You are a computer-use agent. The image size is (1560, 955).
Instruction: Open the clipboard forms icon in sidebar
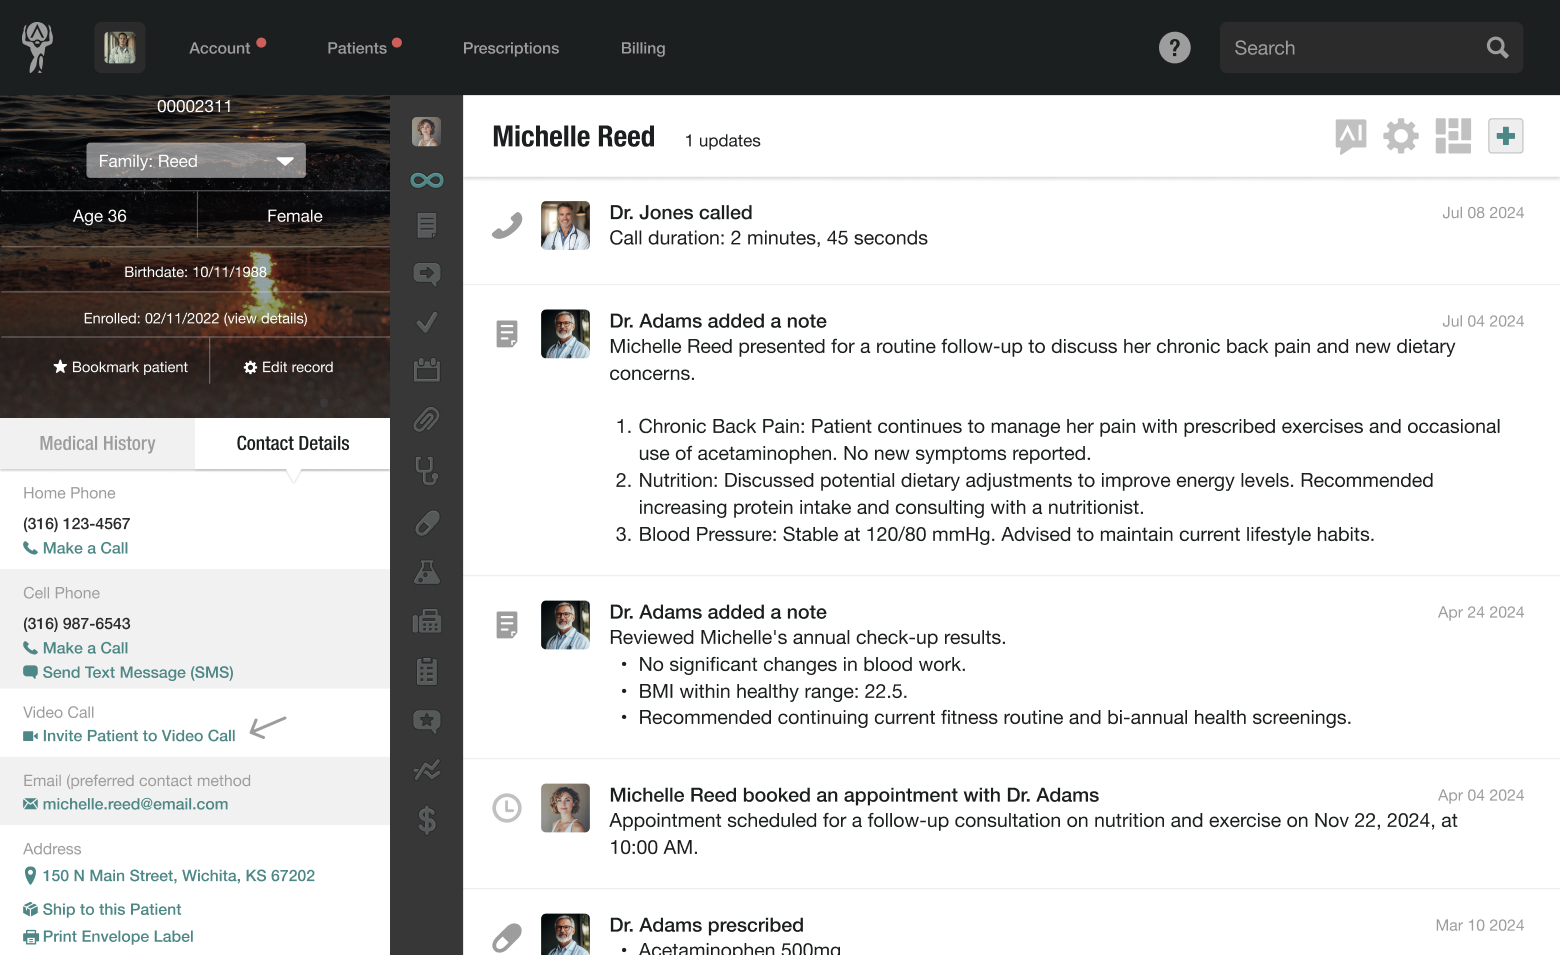427,671
